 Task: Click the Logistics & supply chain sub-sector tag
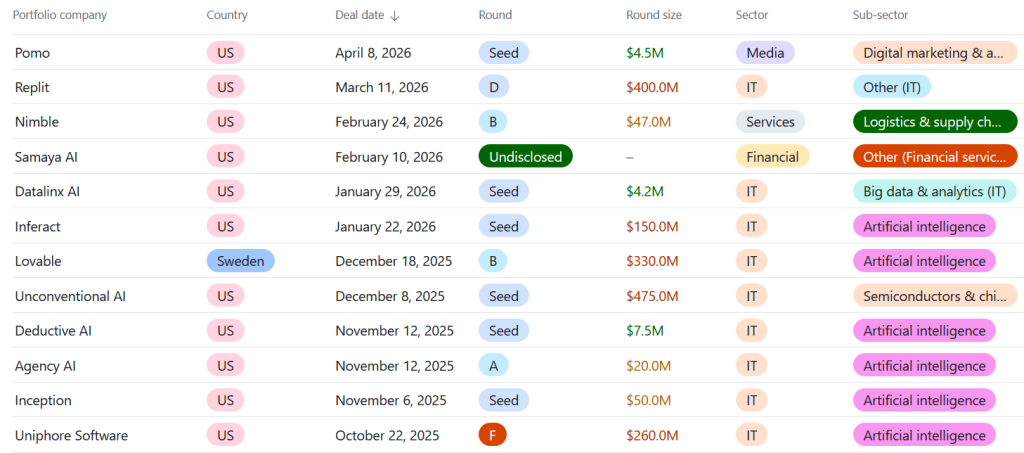point(934,122)
